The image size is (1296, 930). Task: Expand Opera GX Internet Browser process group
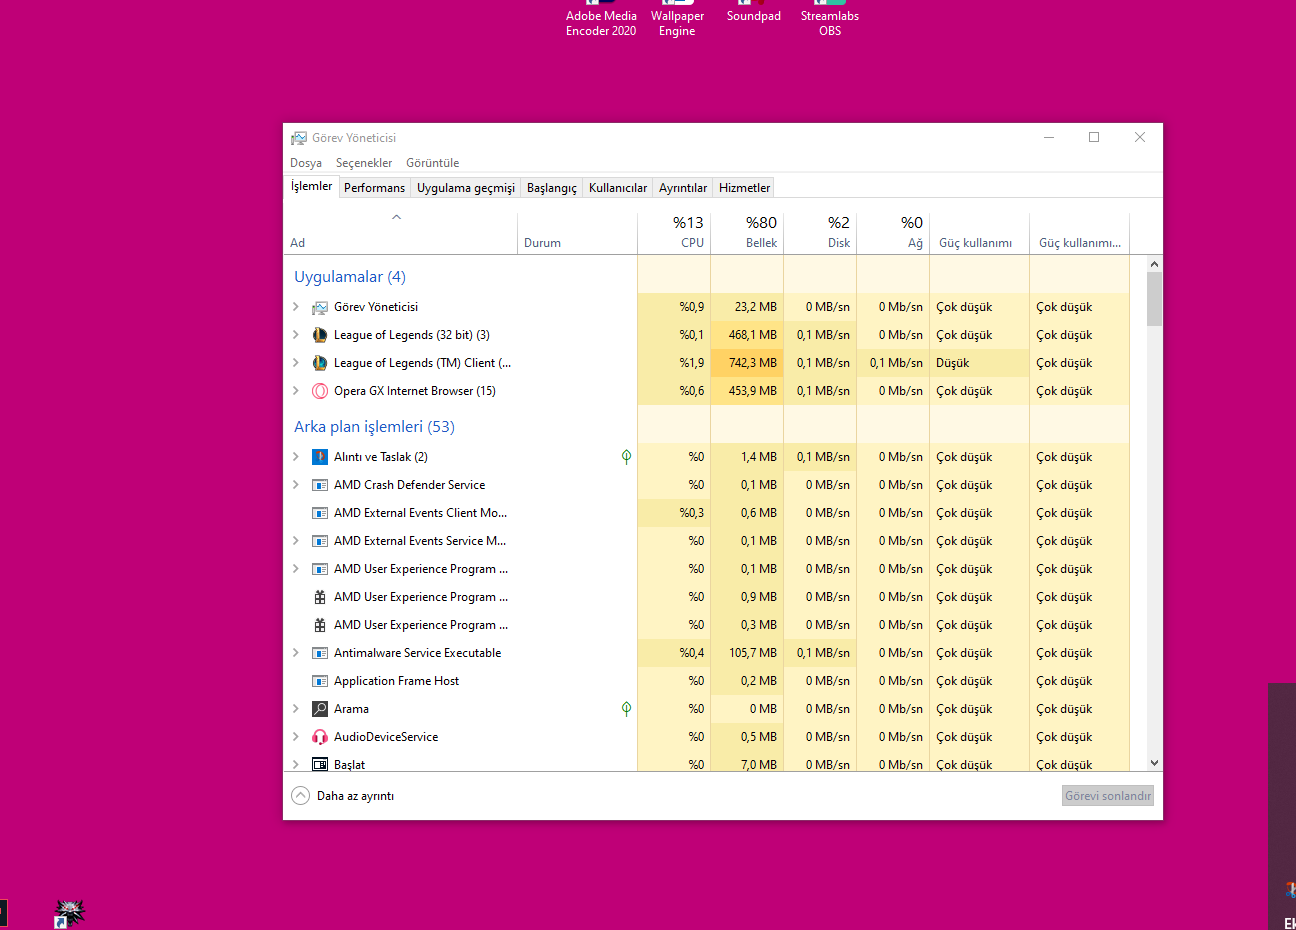tap(296, 391)
